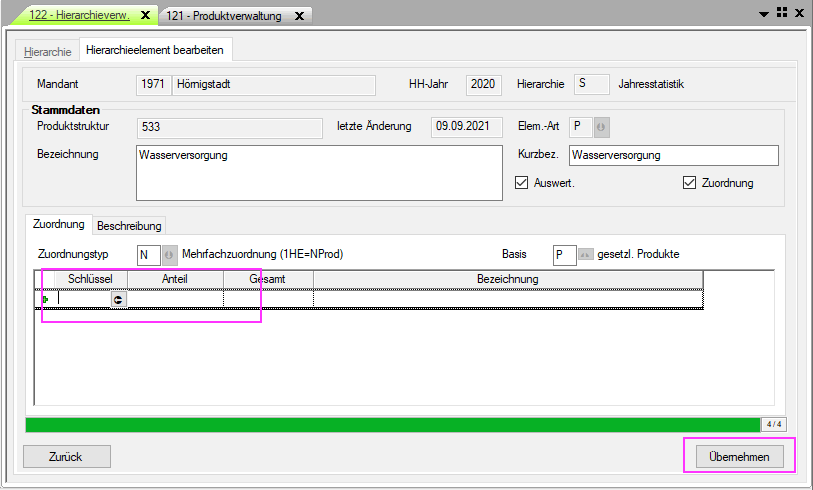Open the Beschreibung tab

(130, 225)
